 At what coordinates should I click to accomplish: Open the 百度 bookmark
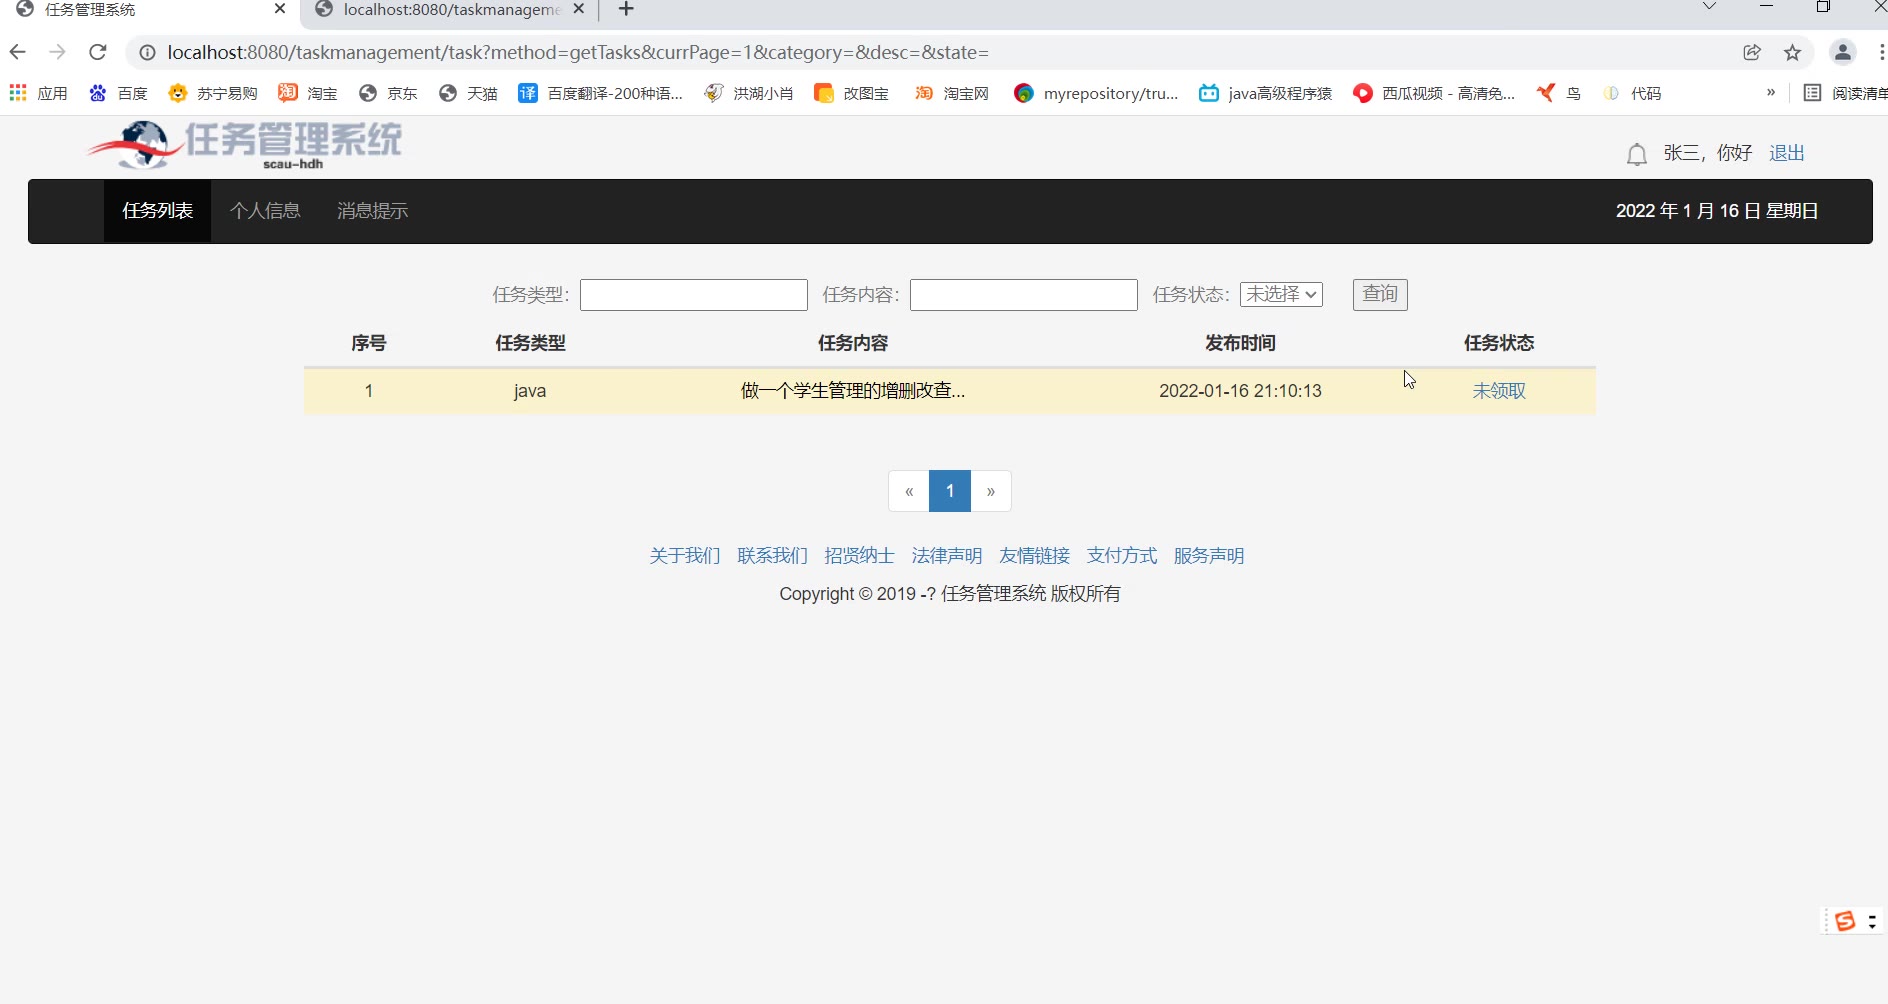click(x=118, y=93)
